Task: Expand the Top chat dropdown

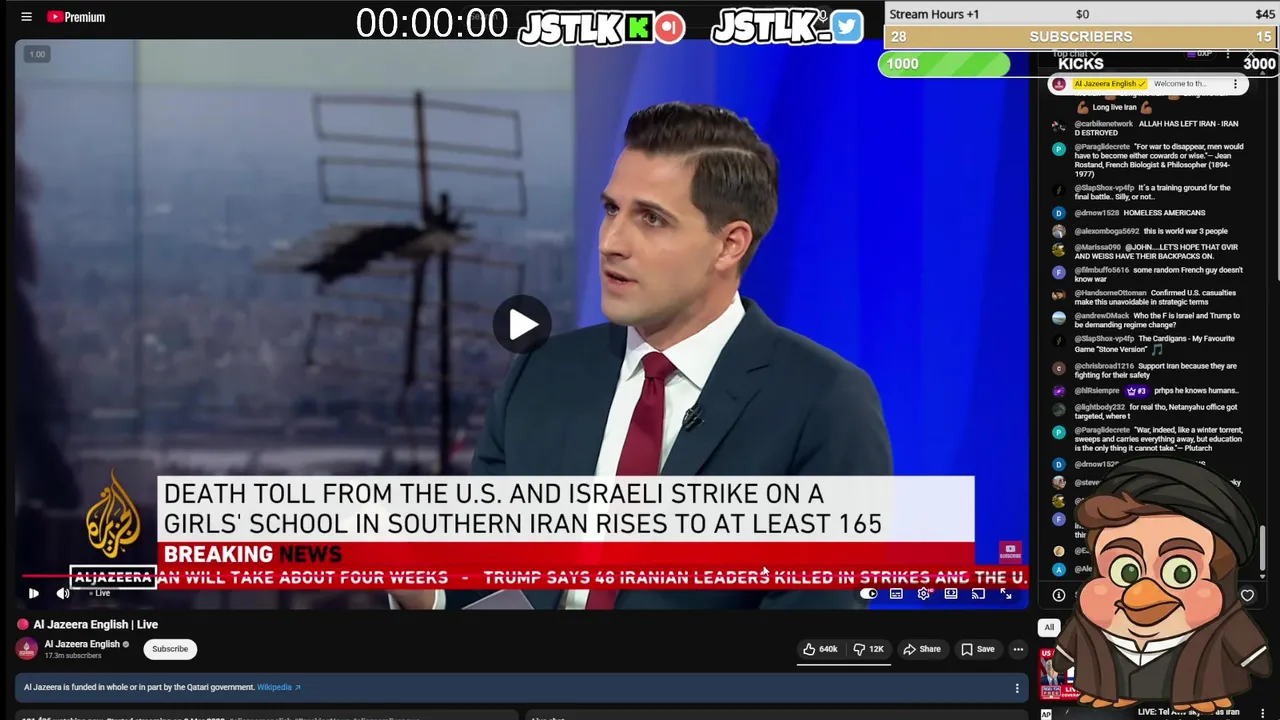Action: pyautogui.click(x=1074, y=53)
